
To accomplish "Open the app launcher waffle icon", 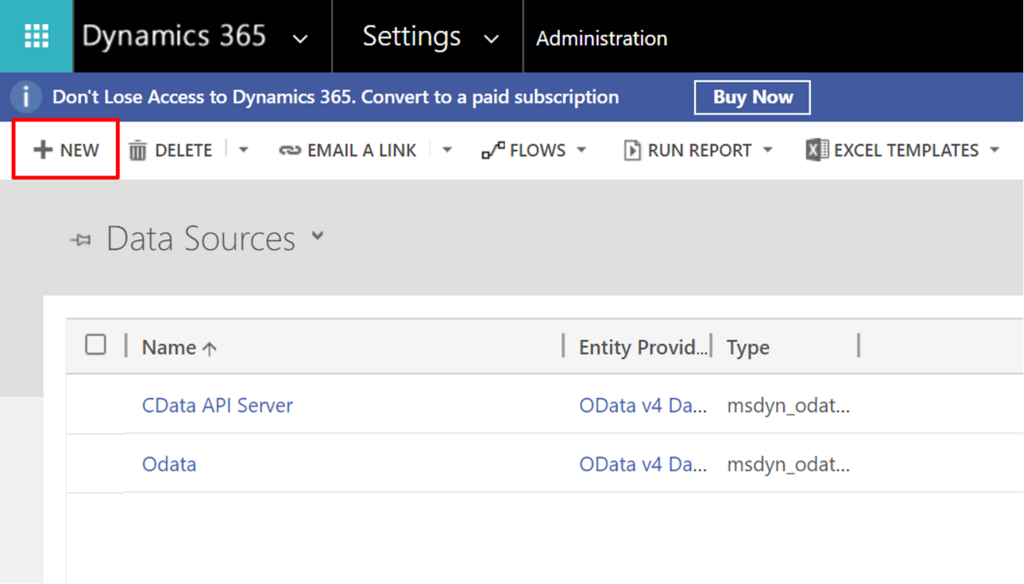I will 37,36.
